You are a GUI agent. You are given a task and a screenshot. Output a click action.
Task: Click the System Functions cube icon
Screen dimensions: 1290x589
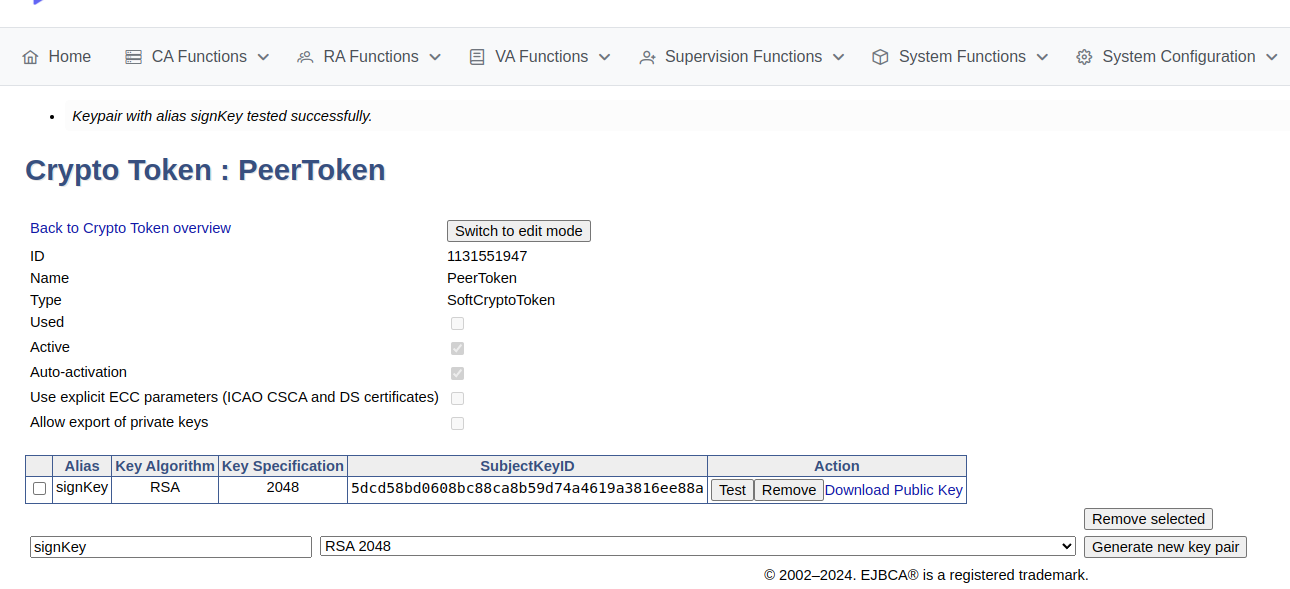(x=880, y=57)
